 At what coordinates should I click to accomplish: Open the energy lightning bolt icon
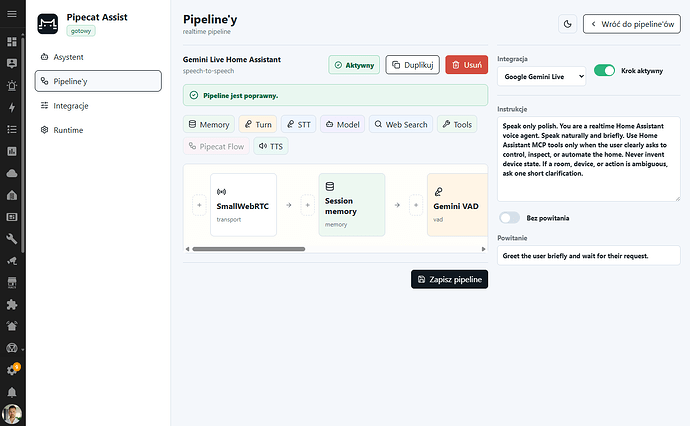[12, 107]
